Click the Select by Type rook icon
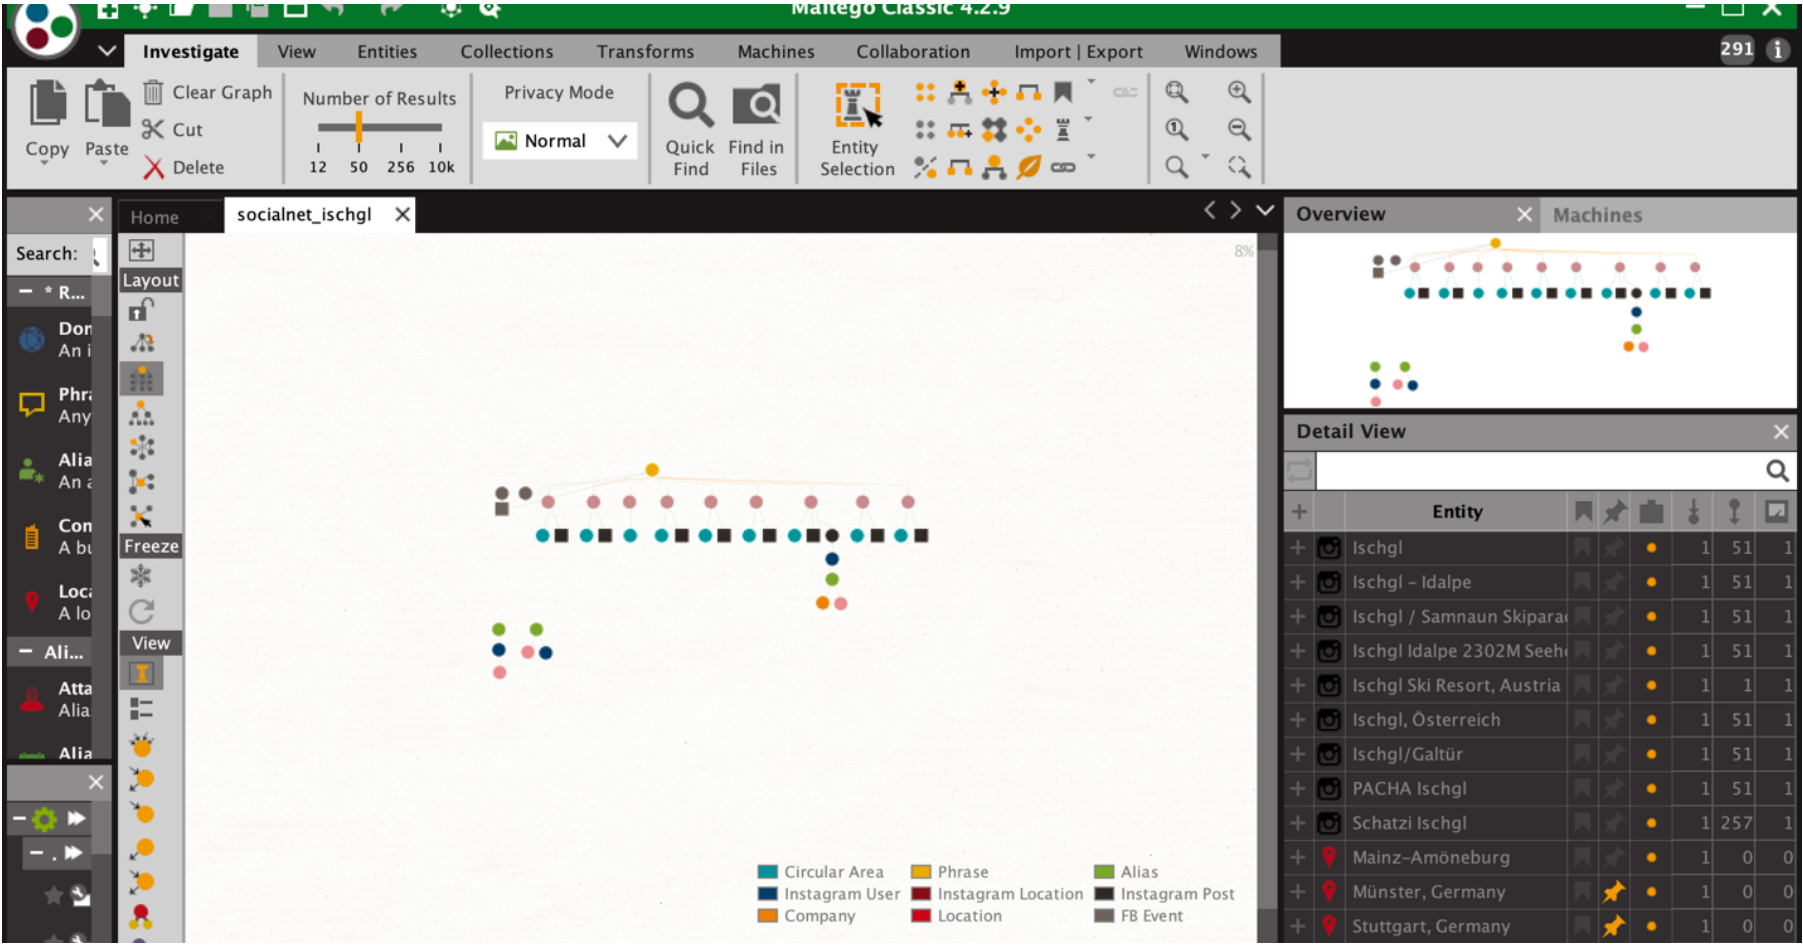Viewport: 1803px width, 946px height. (1063, 130)
